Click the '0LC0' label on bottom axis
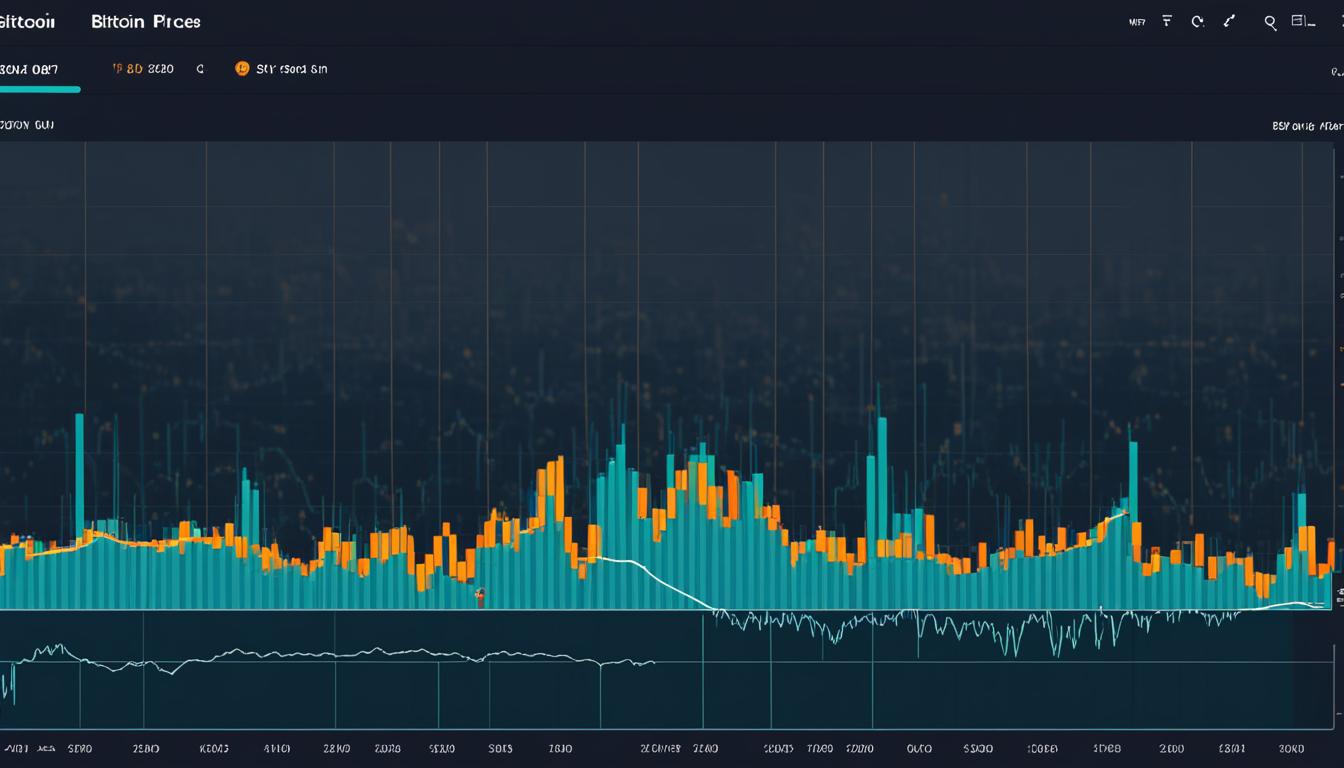Screen dimensions: 1344x768 click(x=919, y=748)
